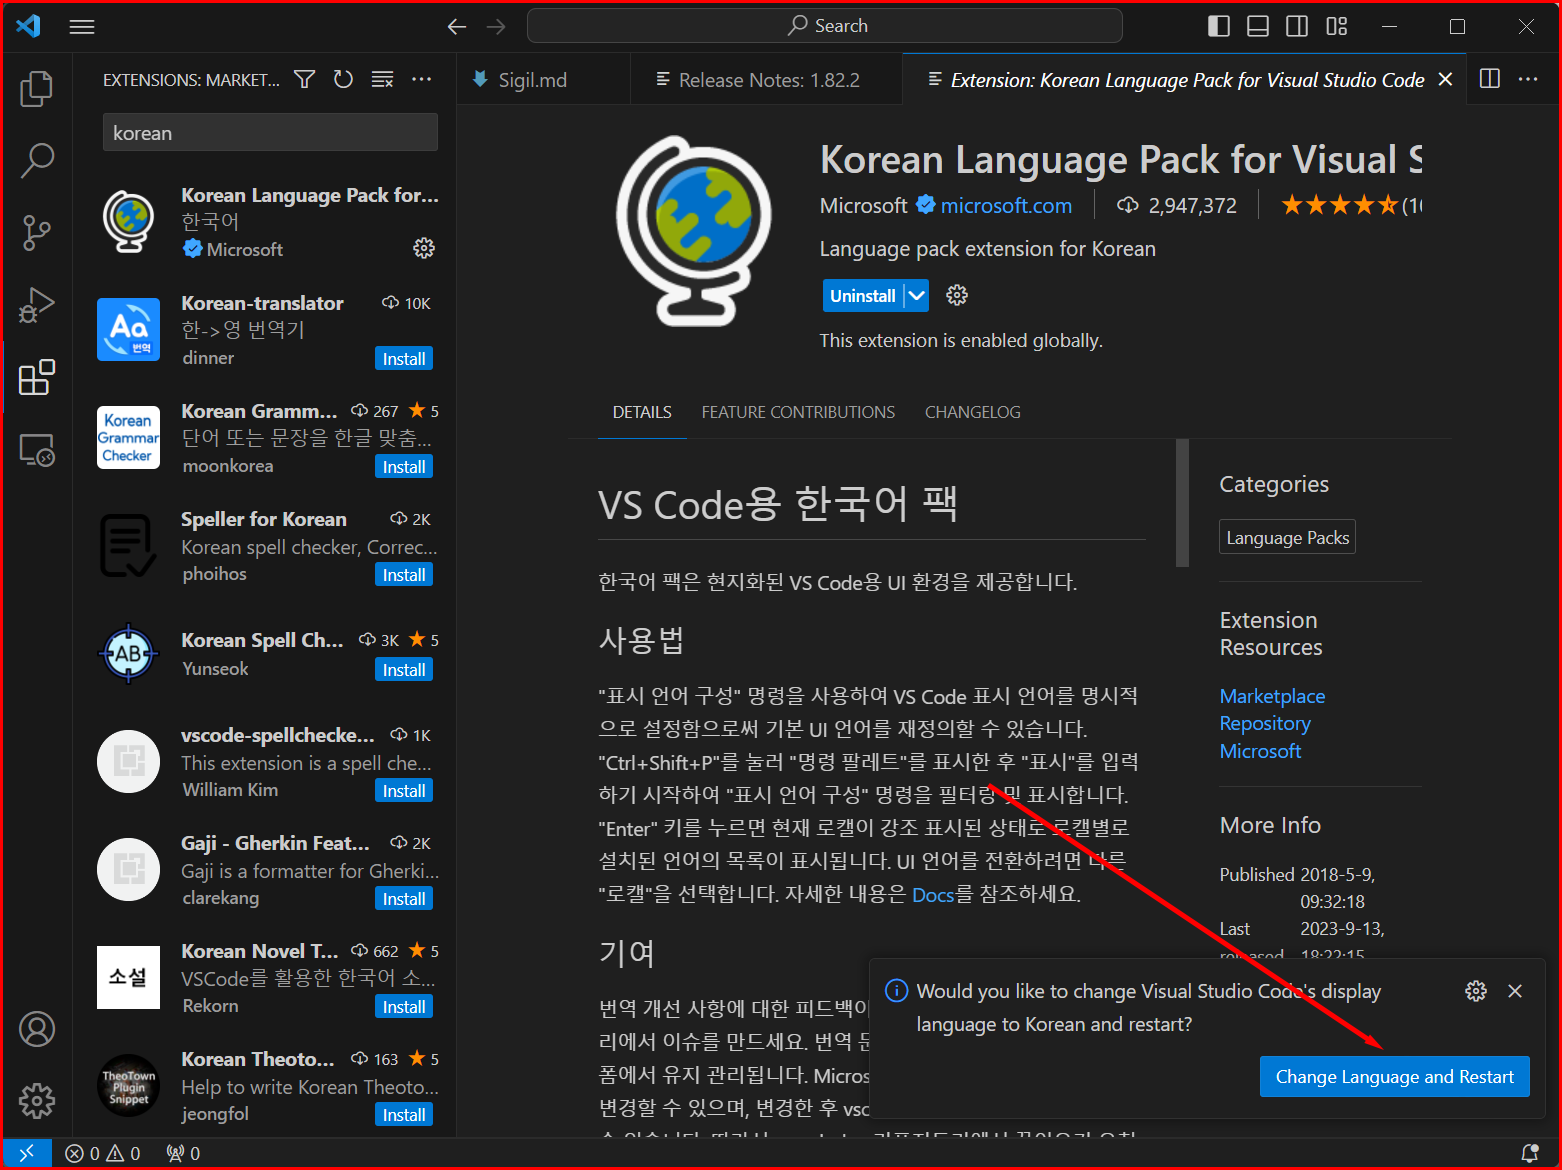Image resolution: width=1562 pixels, height=1170 pixels.
Task: Close the Korean Language Pack extension tab
Action: [1445, 80]
